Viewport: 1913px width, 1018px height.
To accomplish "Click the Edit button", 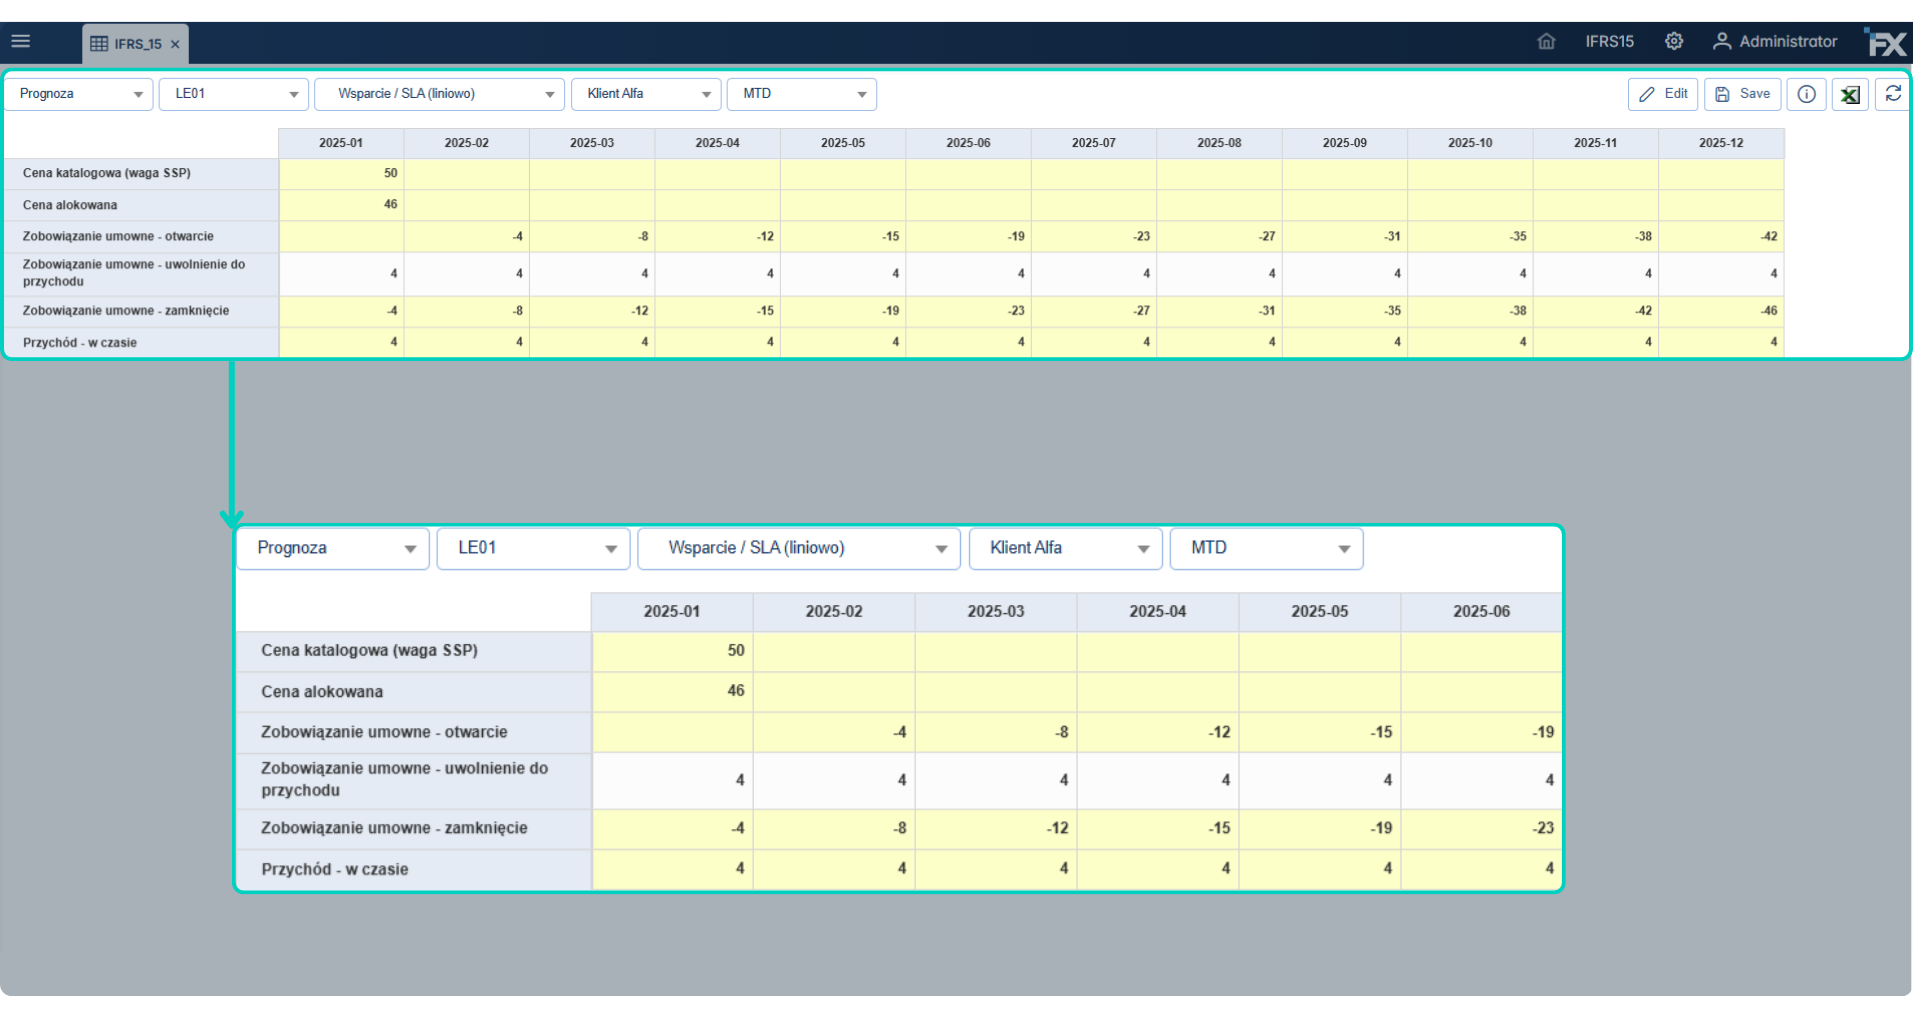I will point(1663,94).
